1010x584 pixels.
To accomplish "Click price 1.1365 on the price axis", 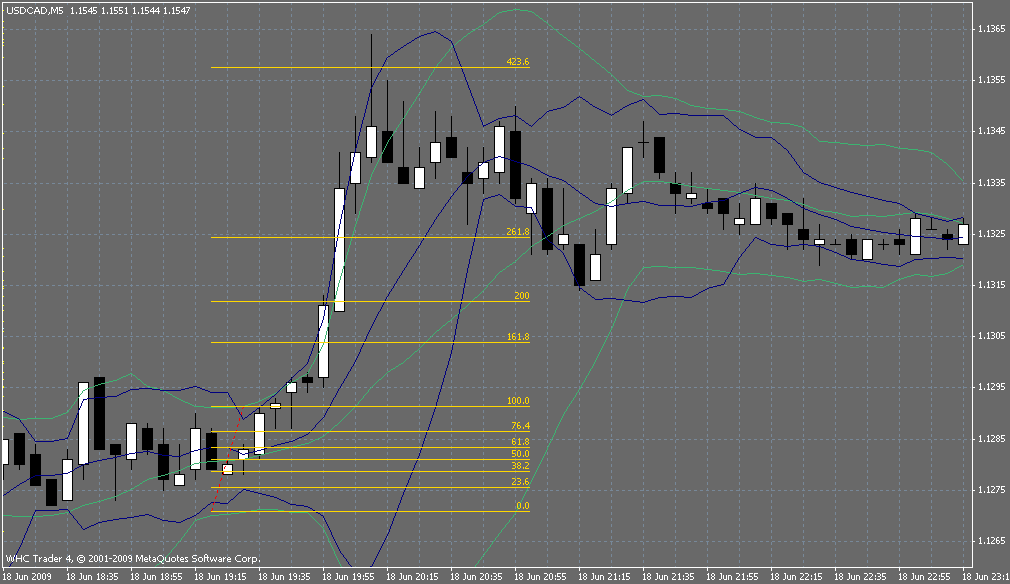I will click(x=991, y=29).
